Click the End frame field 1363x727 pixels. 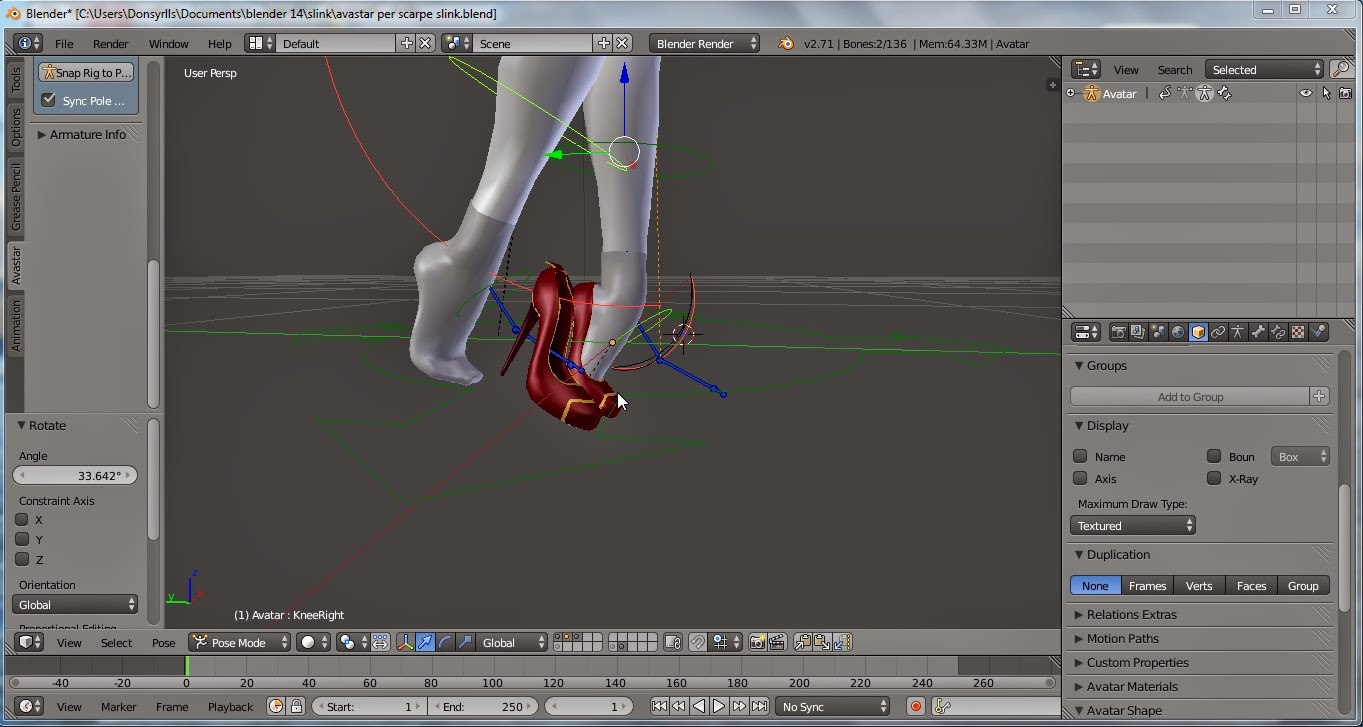pyautogui.click(x=482, y=706)
